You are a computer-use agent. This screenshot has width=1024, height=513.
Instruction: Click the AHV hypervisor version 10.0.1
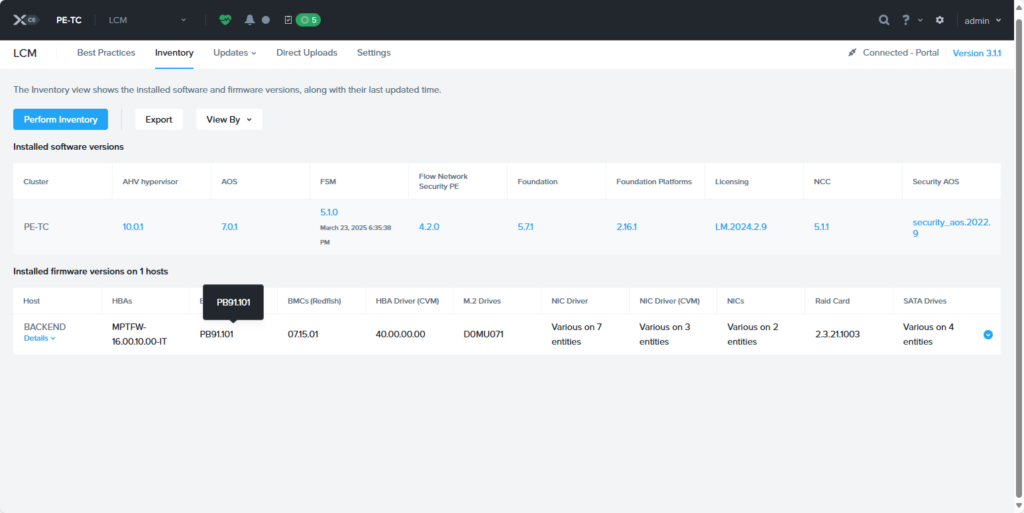point(133,227)
